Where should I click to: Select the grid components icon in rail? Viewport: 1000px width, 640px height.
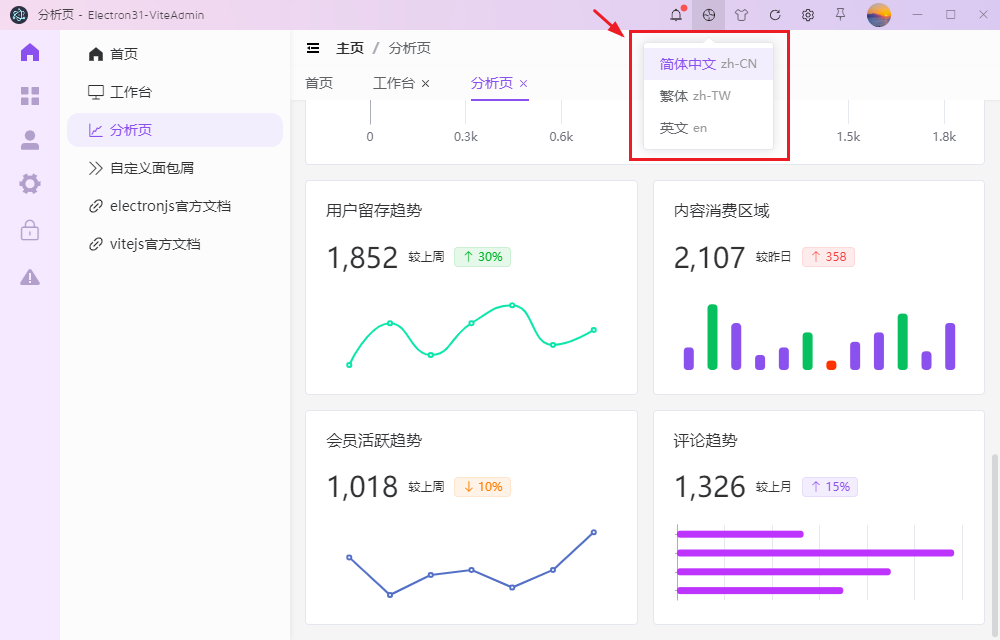coord(30,96)
